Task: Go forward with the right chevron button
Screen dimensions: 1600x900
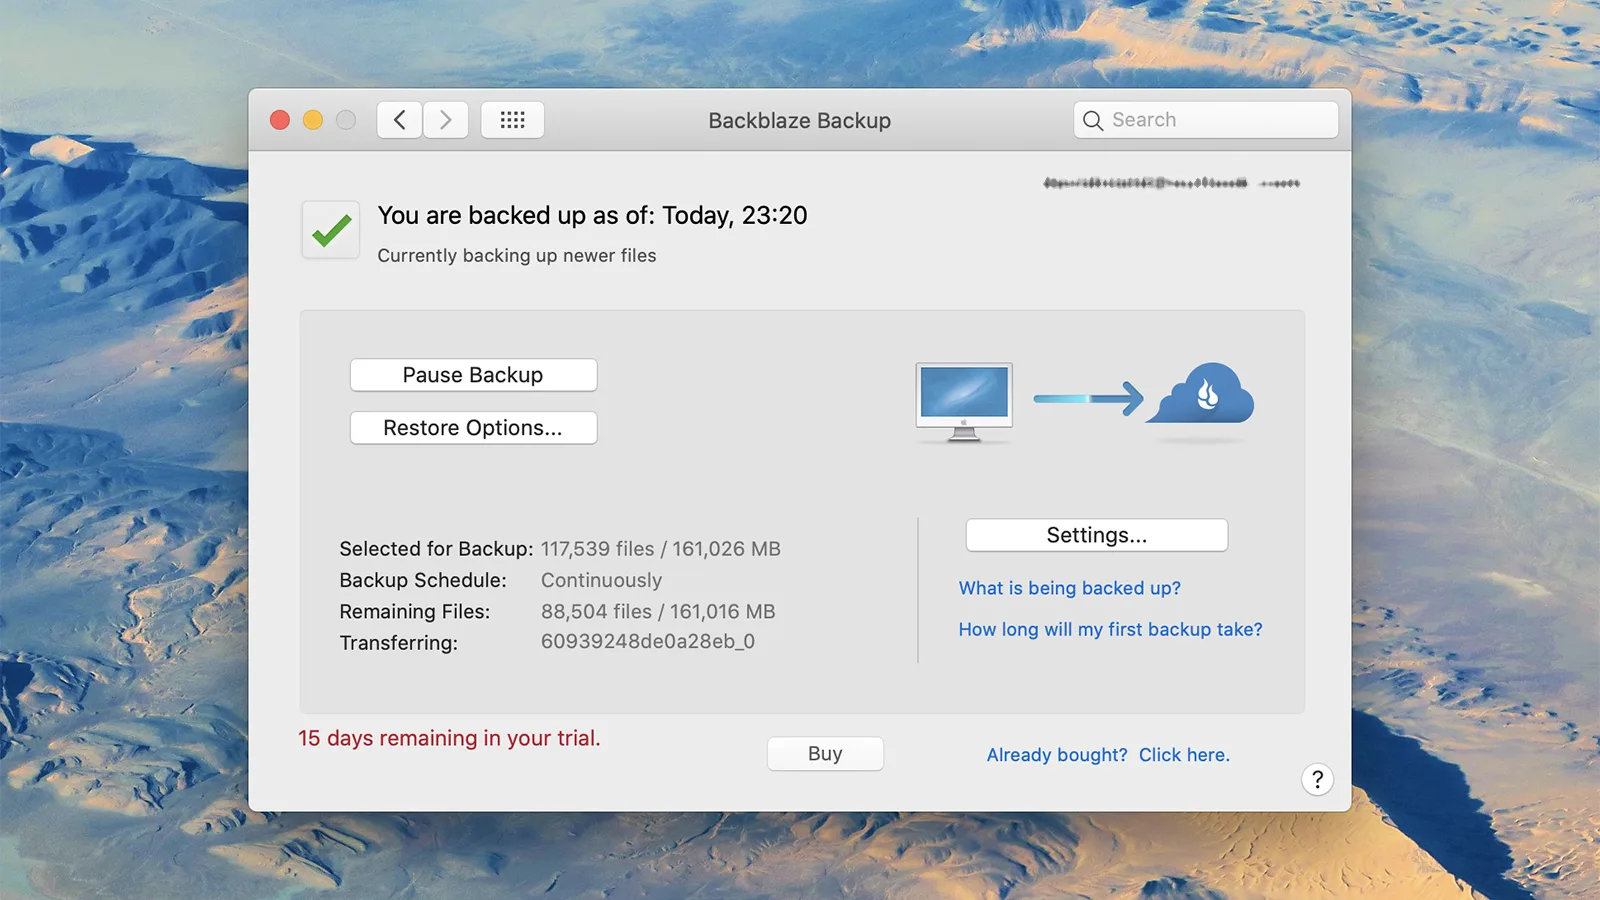Action: pyautogui.click(x=446, y=120)
